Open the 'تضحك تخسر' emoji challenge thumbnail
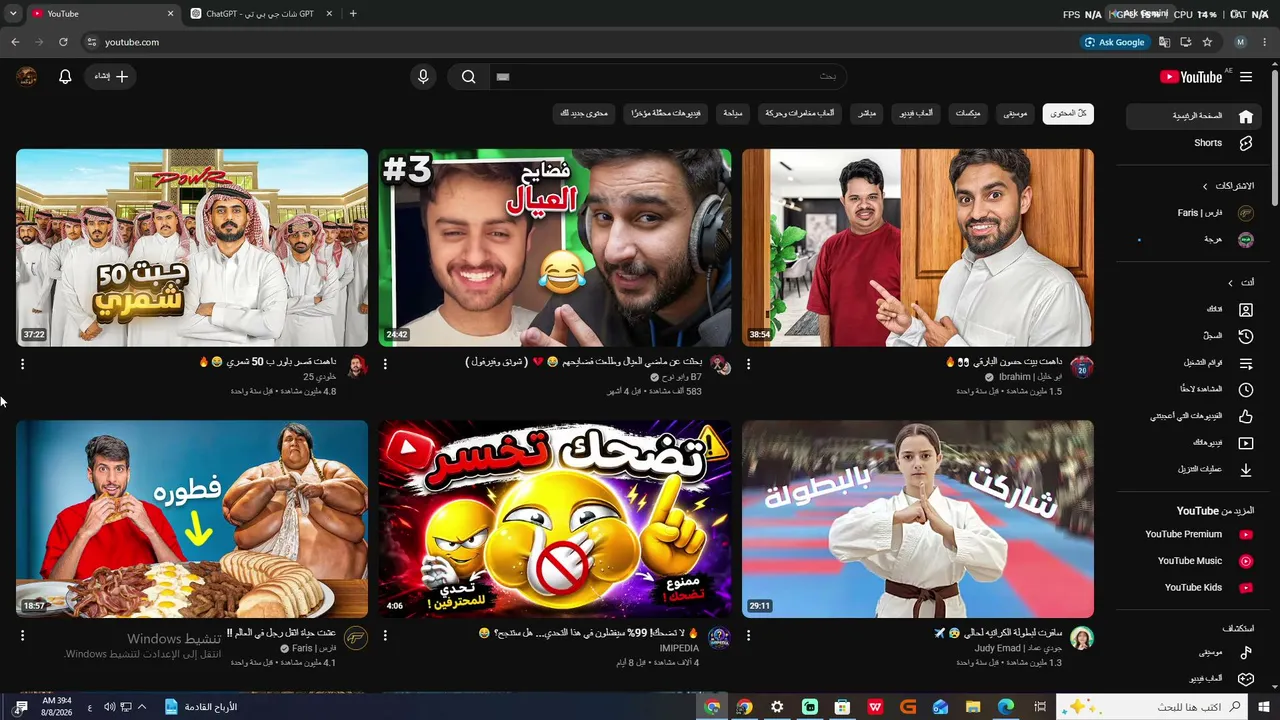Image resolution: width=1280 pixels, height=720 pixels. pyautogui.click(x=555, y=519)
